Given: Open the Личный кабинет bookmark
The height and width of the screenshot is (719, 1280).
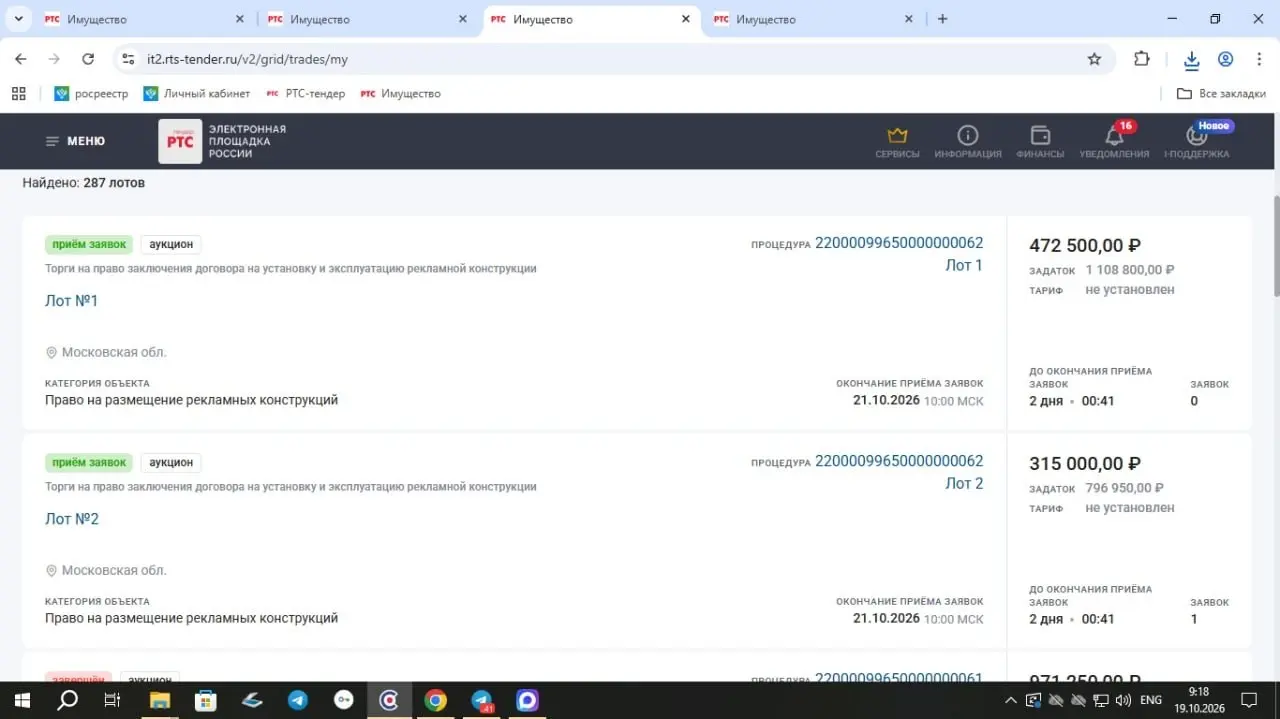Looking at the screenshot, I should [x=196, y=93].
